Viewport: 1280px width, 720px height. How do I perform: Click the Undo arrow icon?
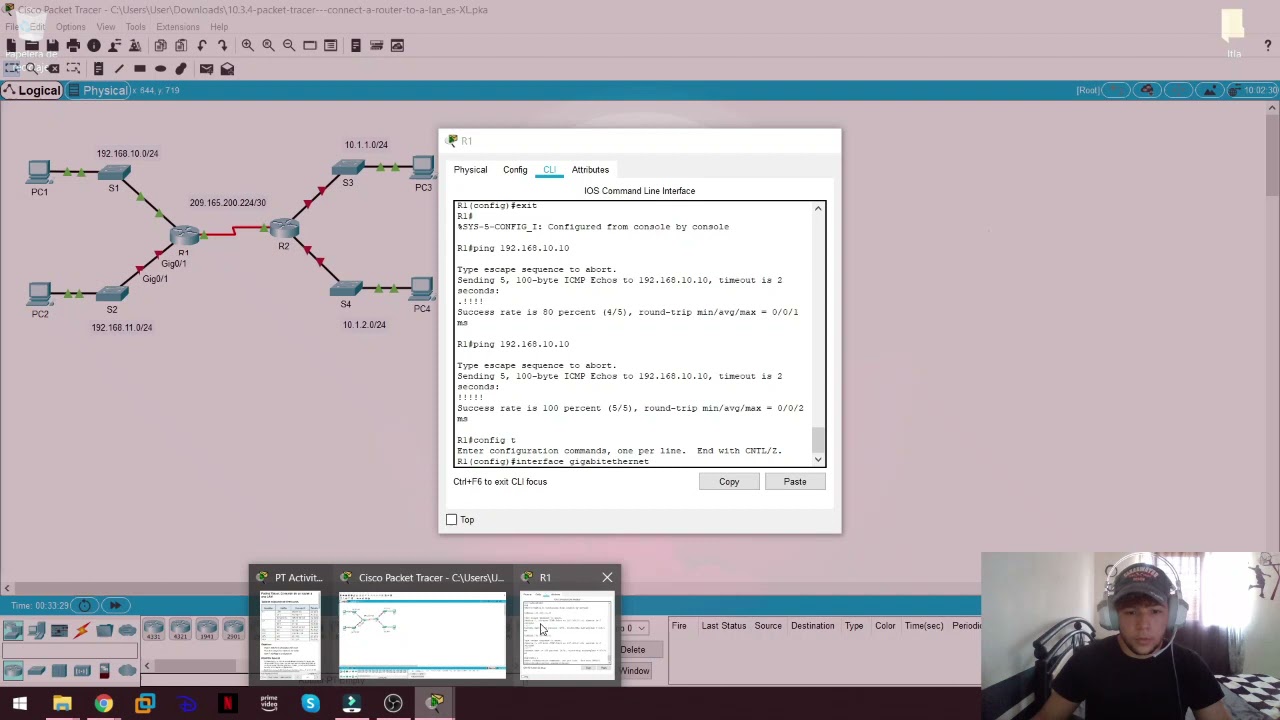tap(202, 45)
